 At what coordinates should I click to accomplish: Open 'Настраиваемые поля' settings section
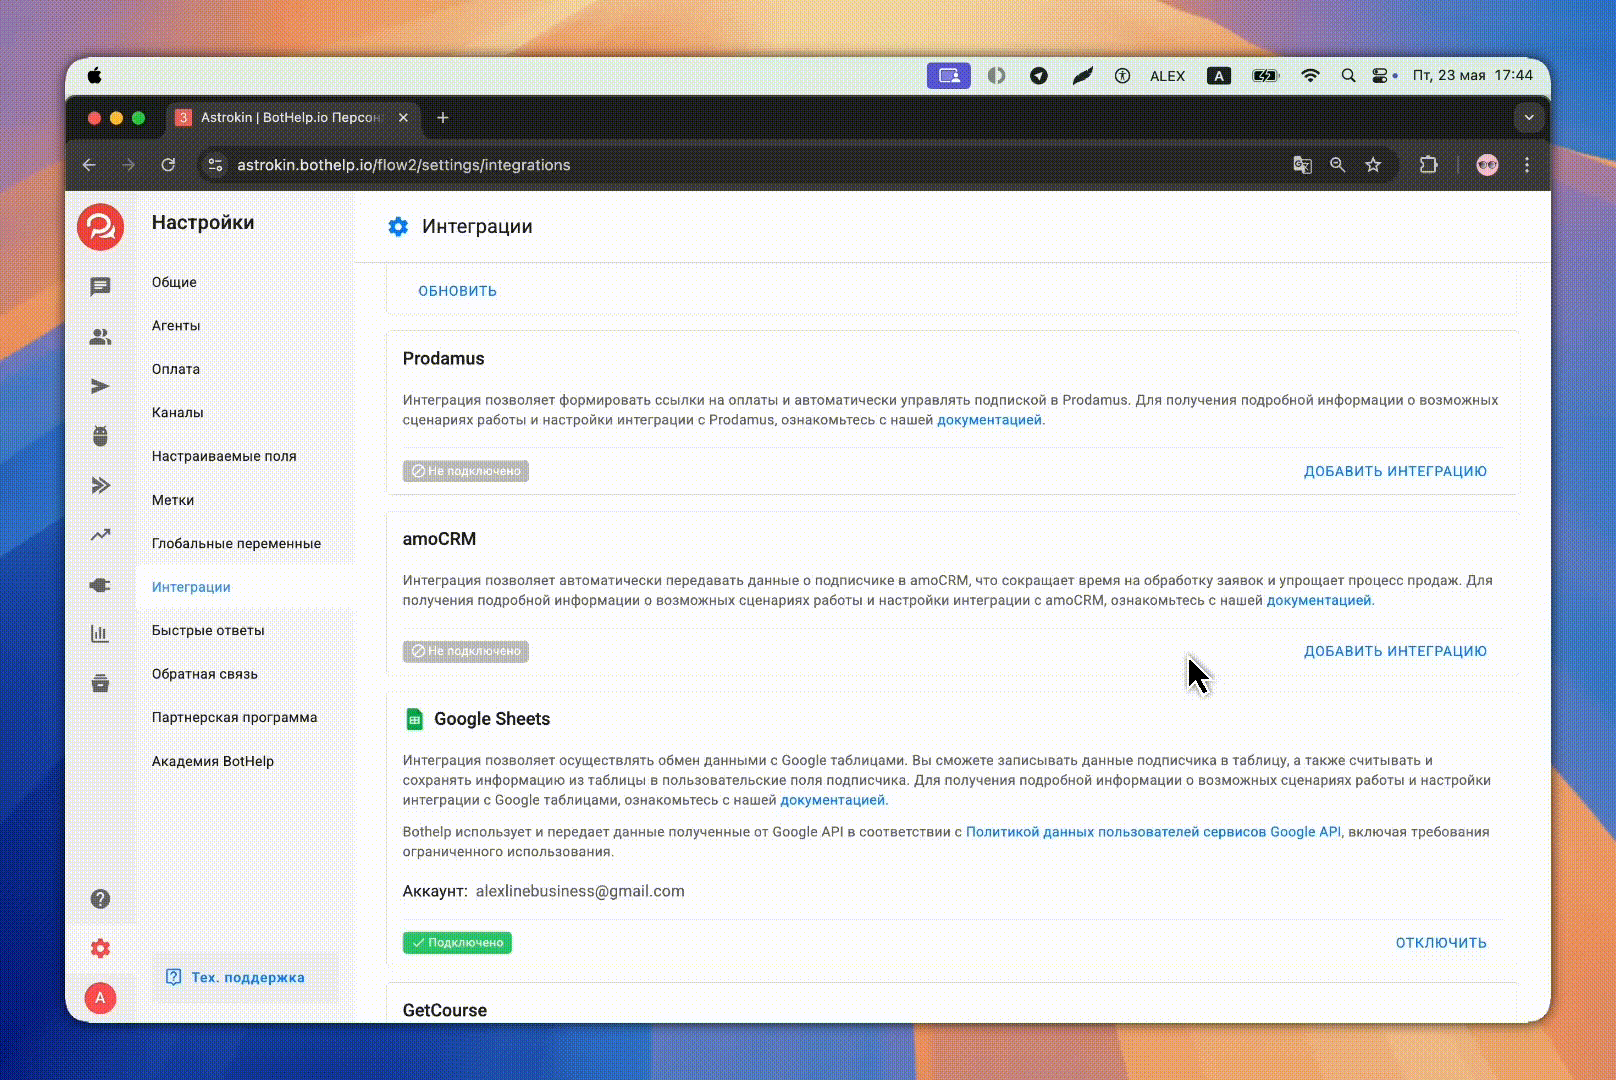pos(224,456)
